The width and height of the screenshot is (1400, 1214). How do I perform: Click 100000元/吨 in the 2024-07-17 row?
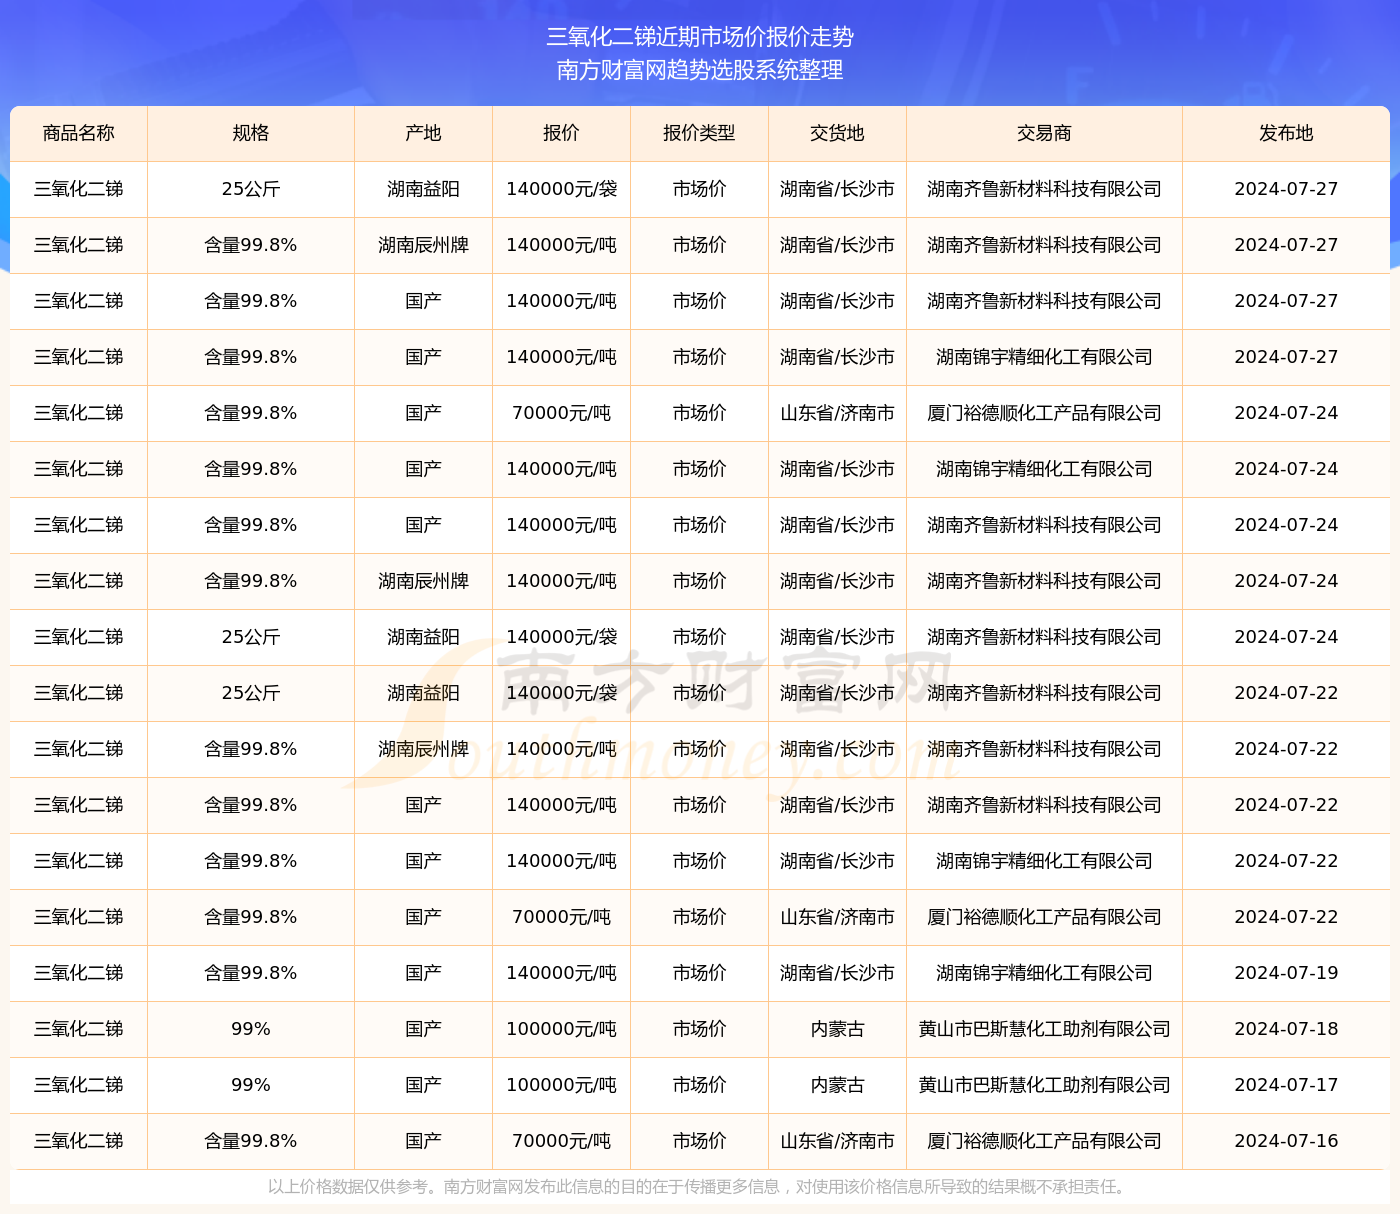pos(561,1085)
